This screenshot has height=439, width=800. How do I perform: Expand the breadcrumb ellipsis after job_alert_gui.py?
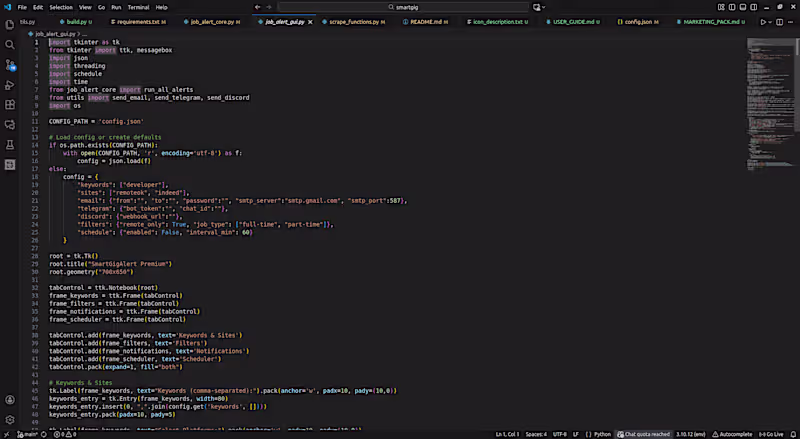[85, 34]
